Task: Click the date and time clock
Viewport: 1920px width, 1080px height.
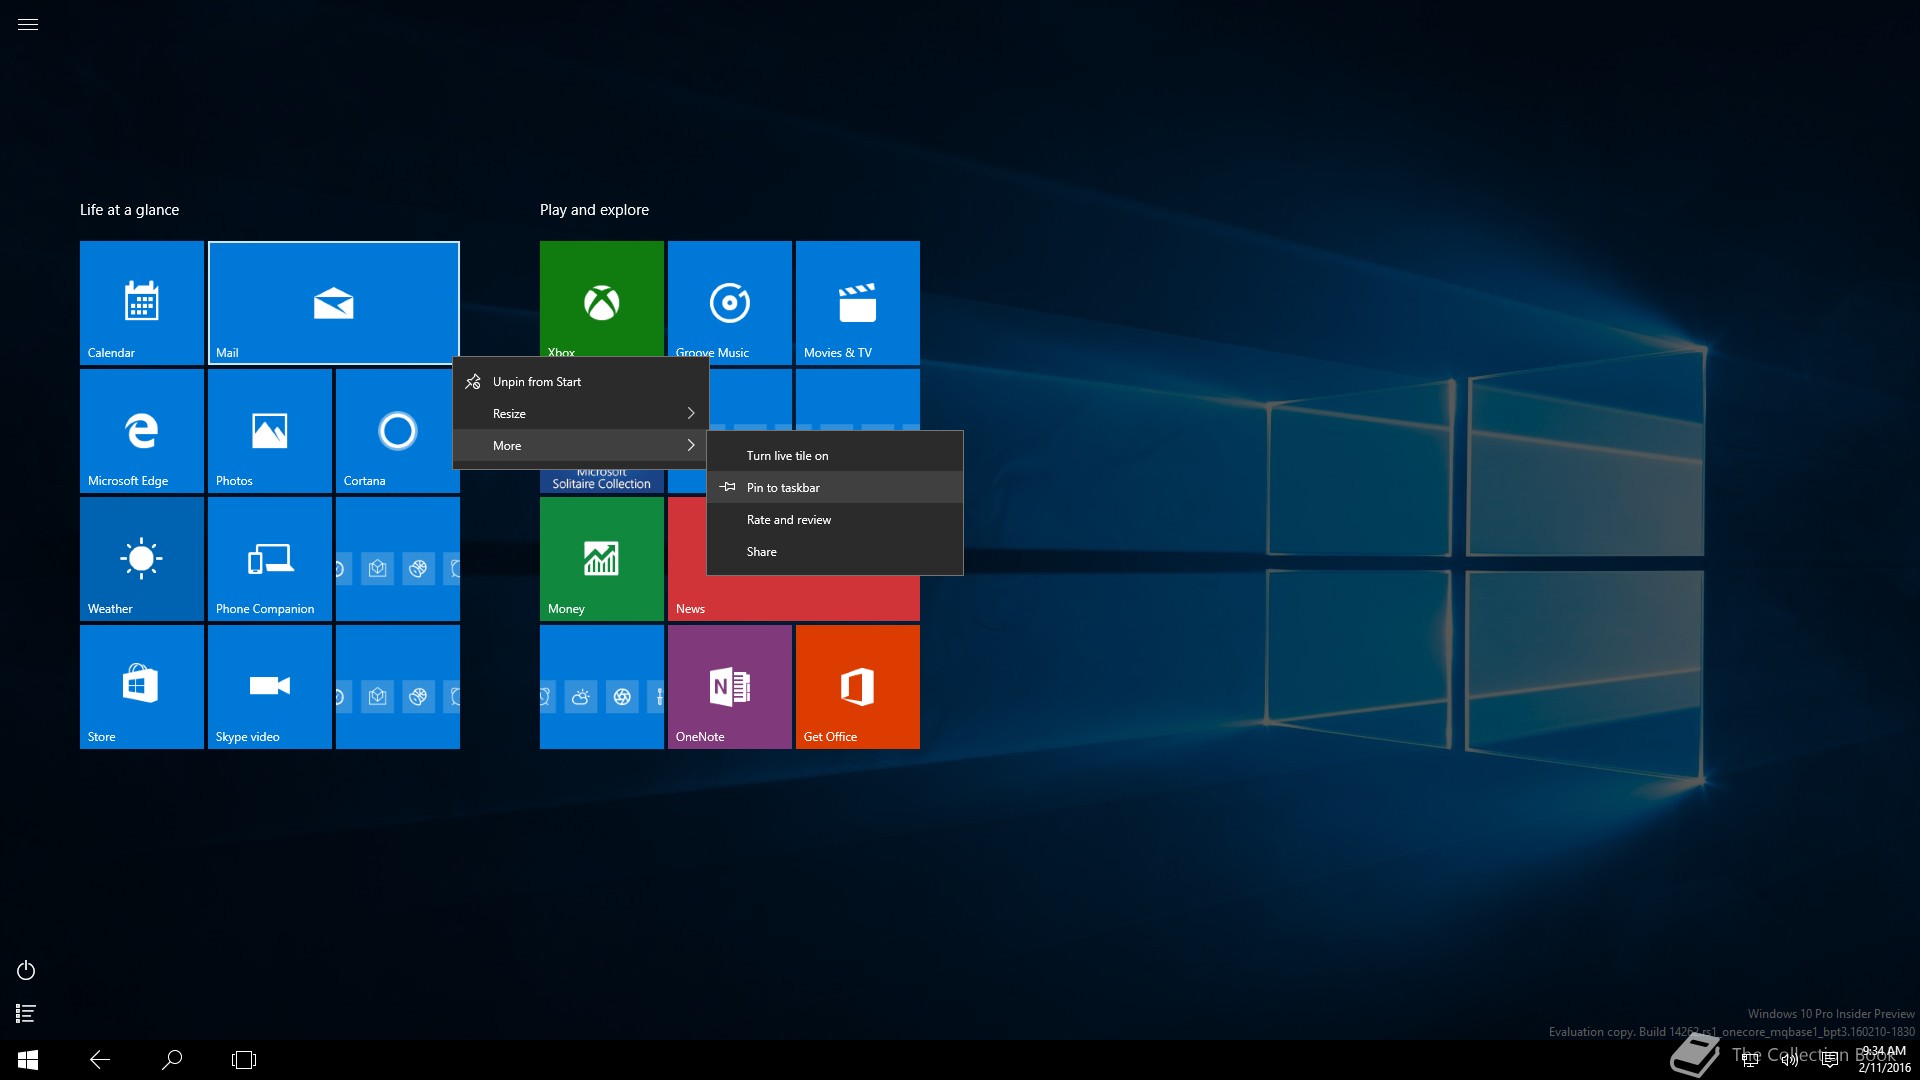Action: point(1884,1060)
